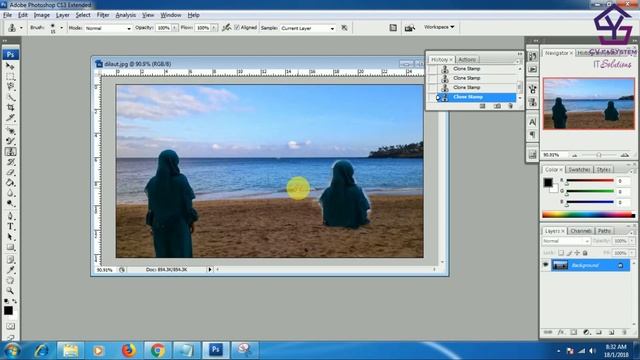The image size is (640, 360).
Task: Switch to the Styles tab
Action: click(x=603, y=169)
